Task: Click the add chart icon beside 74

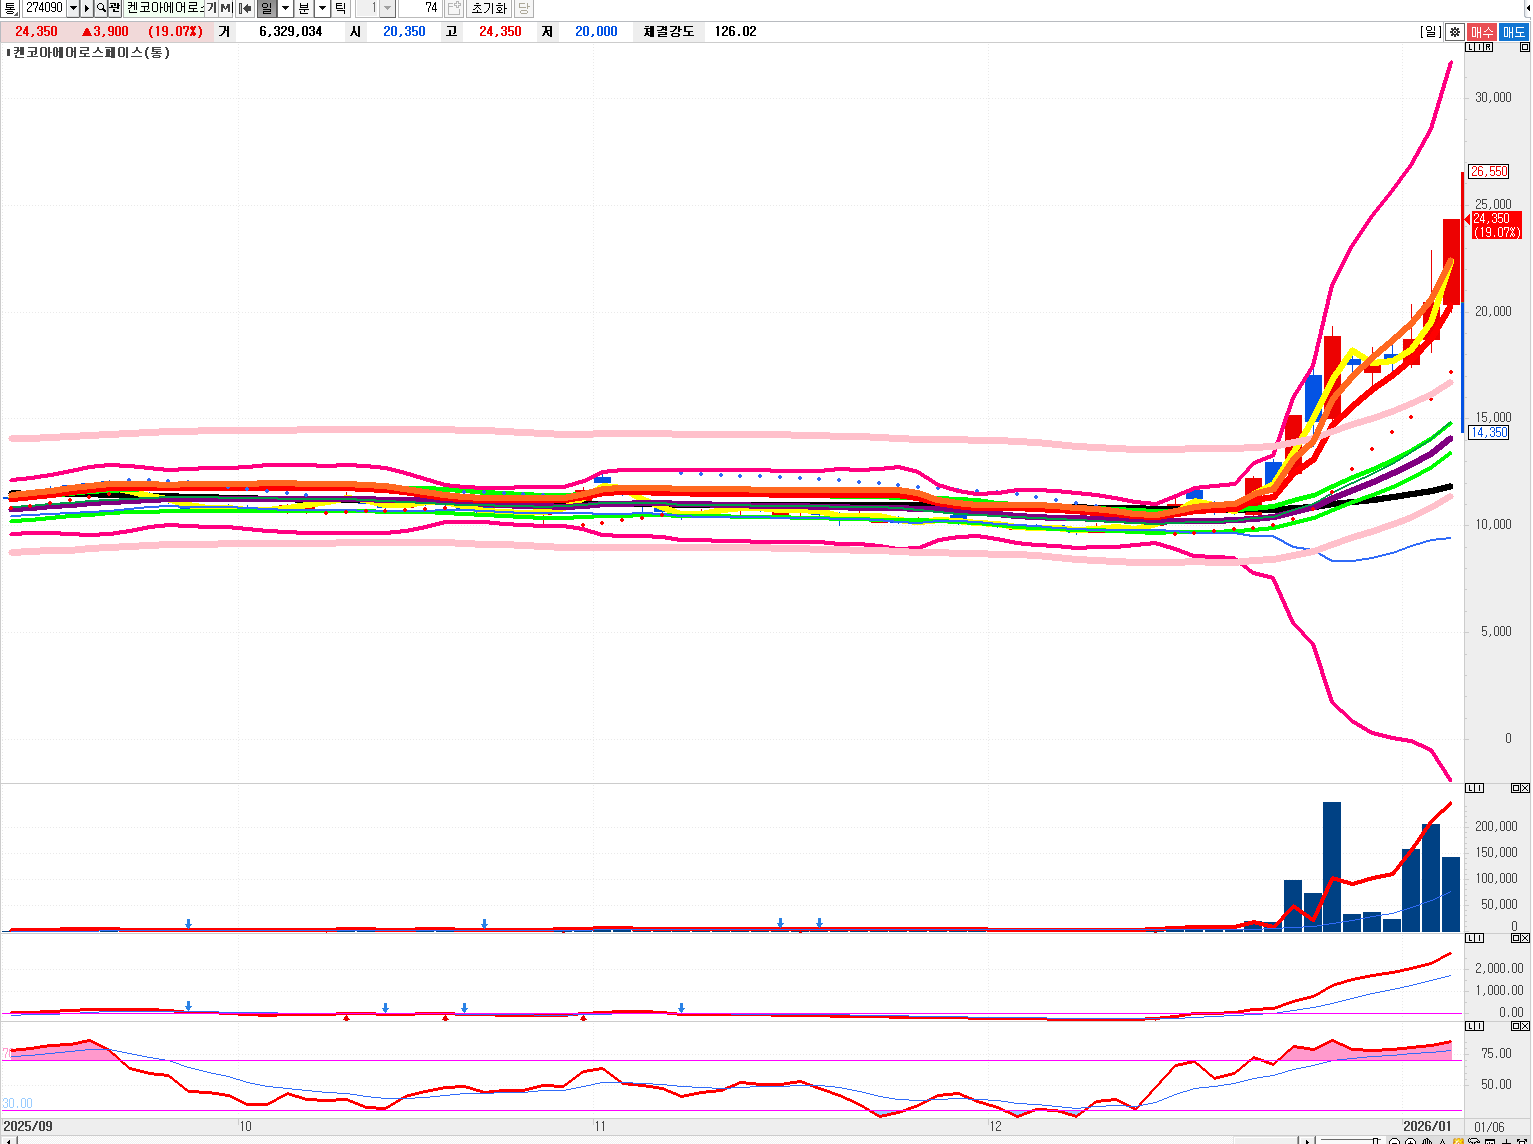Action: [x=454, y=8]
